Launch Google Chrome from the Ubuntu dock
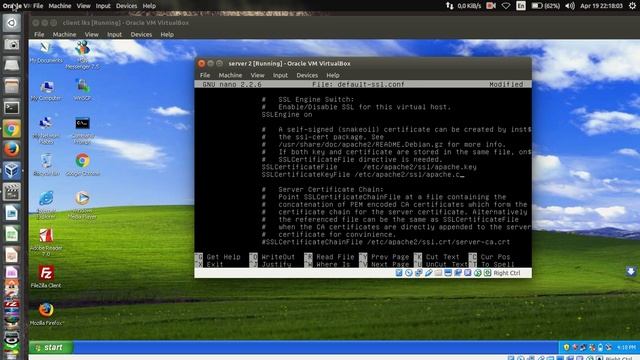The width and height of the screenshot is (640, 360). [11, 129]
